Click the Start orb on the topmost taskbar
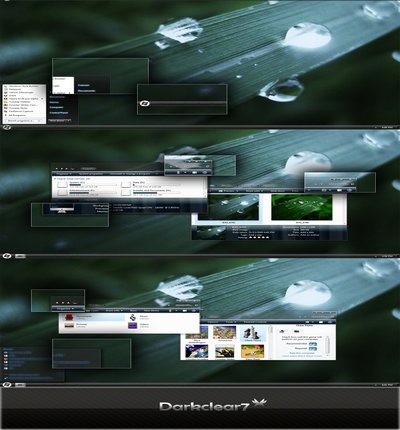The width and height of the screenshot is (400, 430). tap(7, 127)
